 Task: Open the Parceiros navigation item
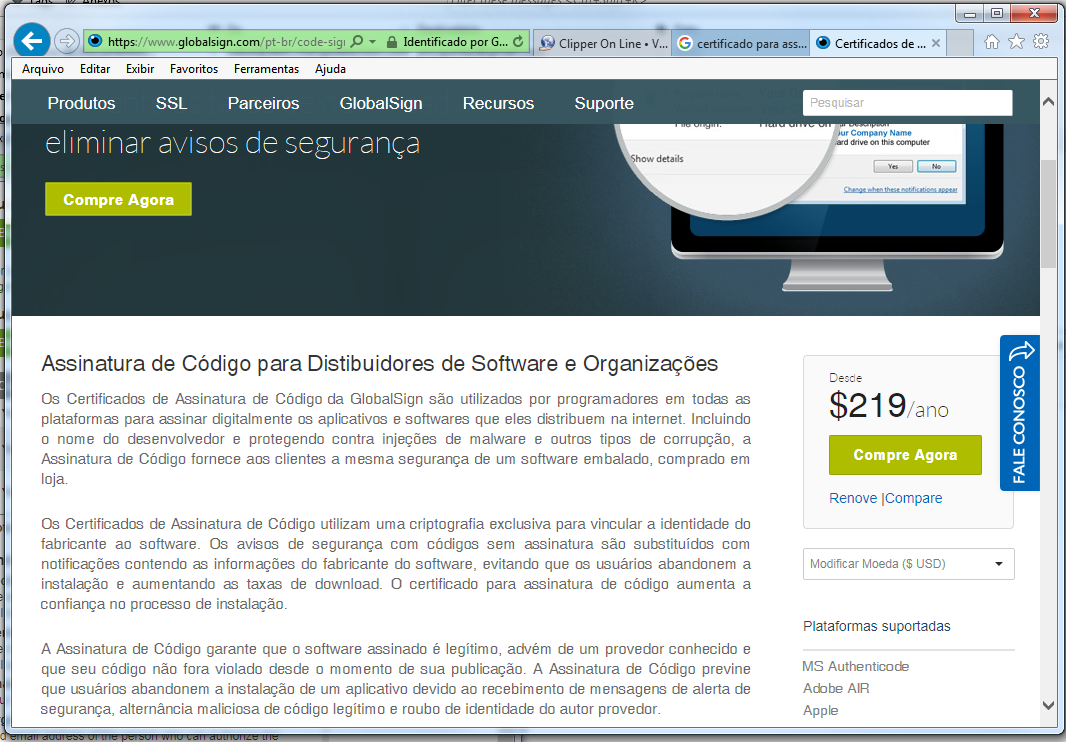tap(264, 103)
